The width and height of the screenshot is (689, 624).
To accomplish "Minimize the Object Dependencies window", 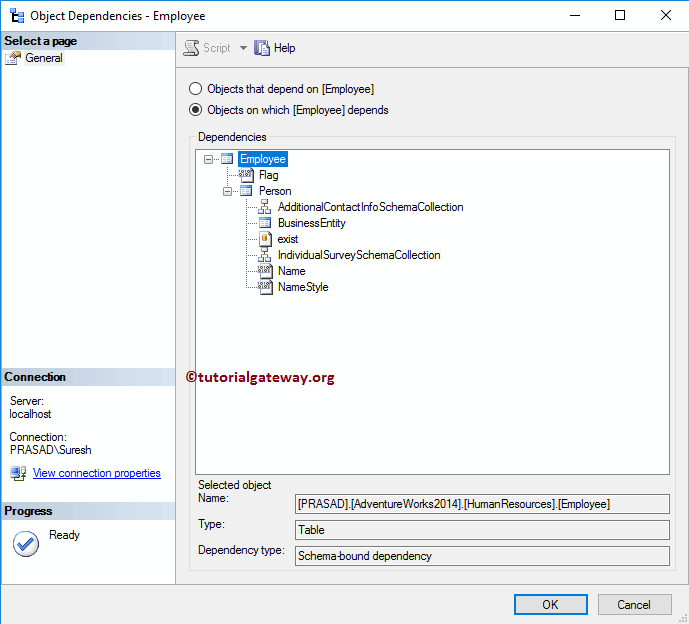I will coord(575,15).
